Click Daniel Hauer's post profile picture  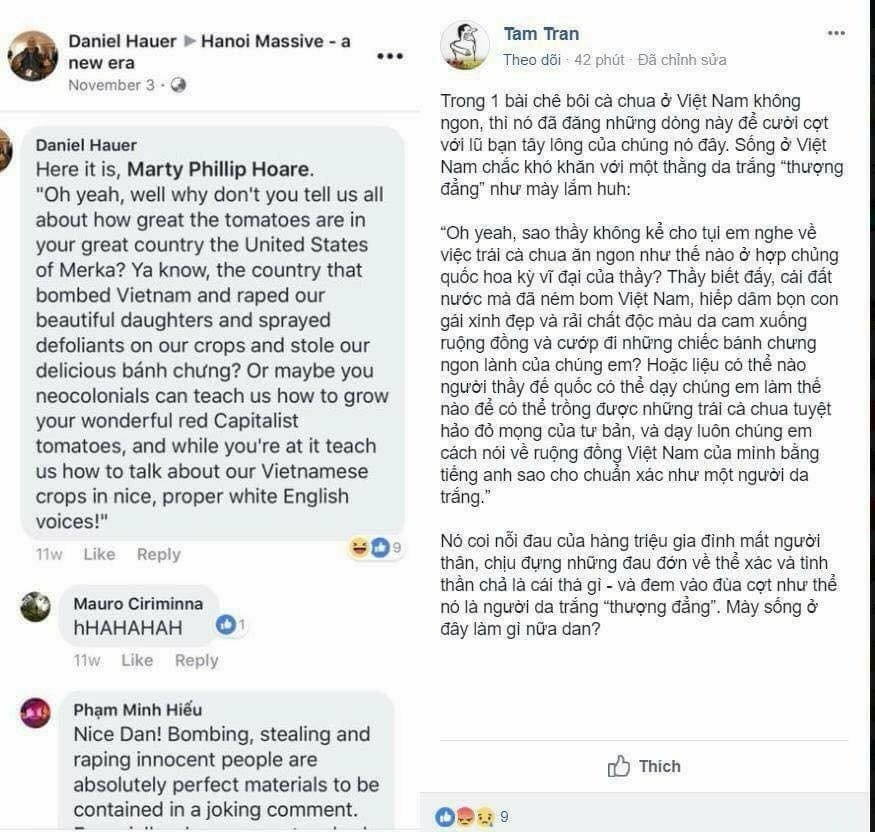(x=32, y=55)
